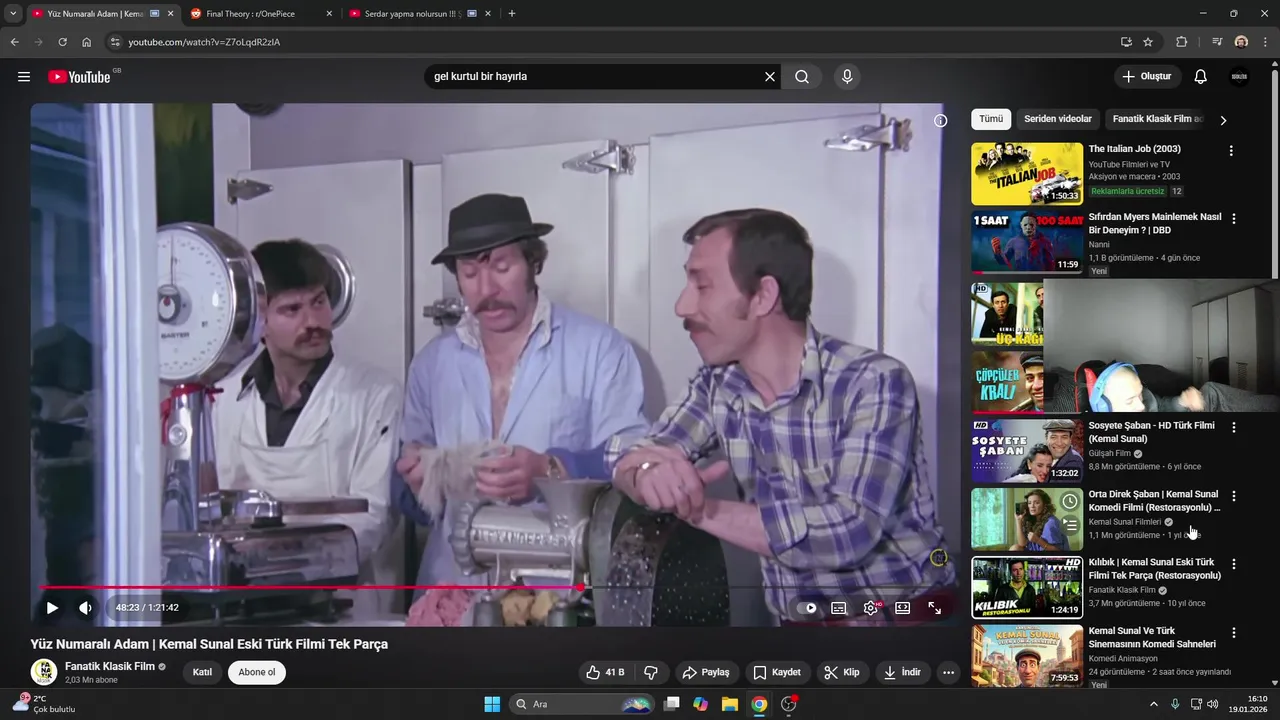1280x720 pixels.
Task: Install app icon in address bar
Action: click(1126, 42)
